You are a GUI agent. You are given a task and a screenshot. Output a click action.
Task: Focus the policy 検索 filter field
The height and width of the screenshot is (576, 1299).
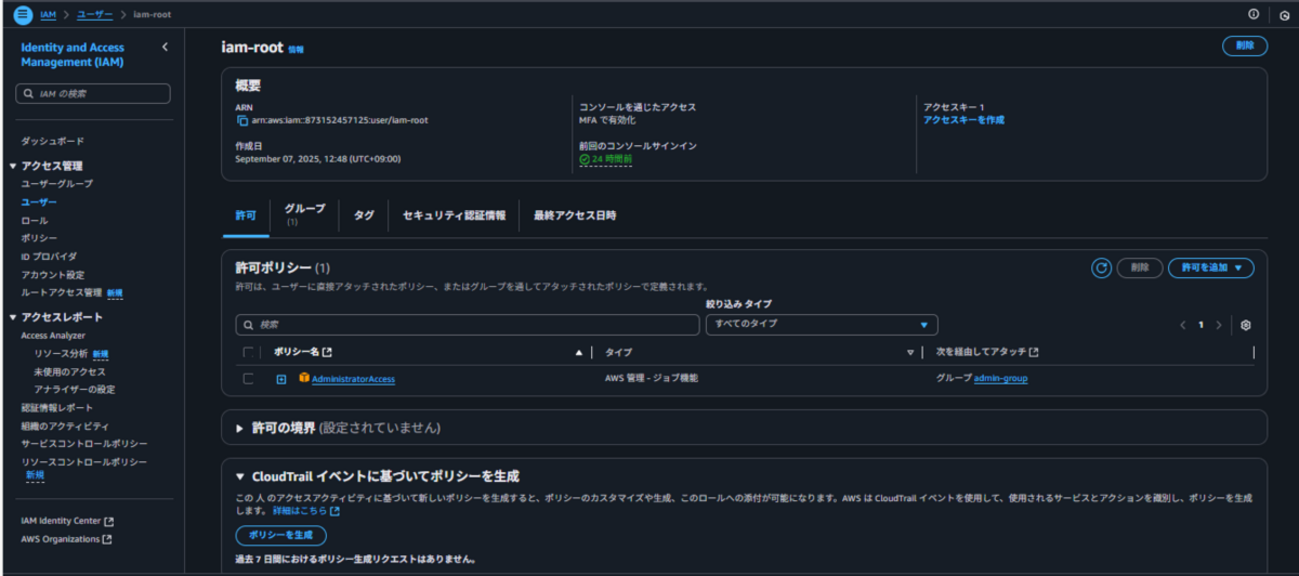[x=468, y=325]
